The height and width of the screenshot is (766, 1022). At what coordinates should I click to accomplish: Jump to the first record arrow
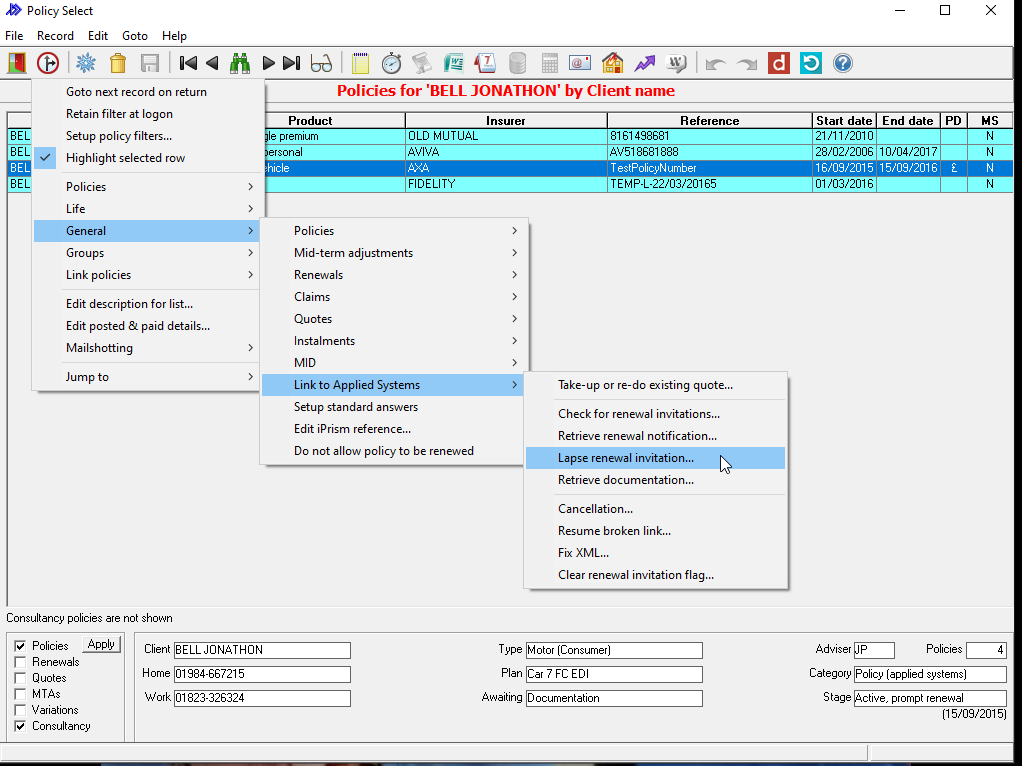pos(188,63)
